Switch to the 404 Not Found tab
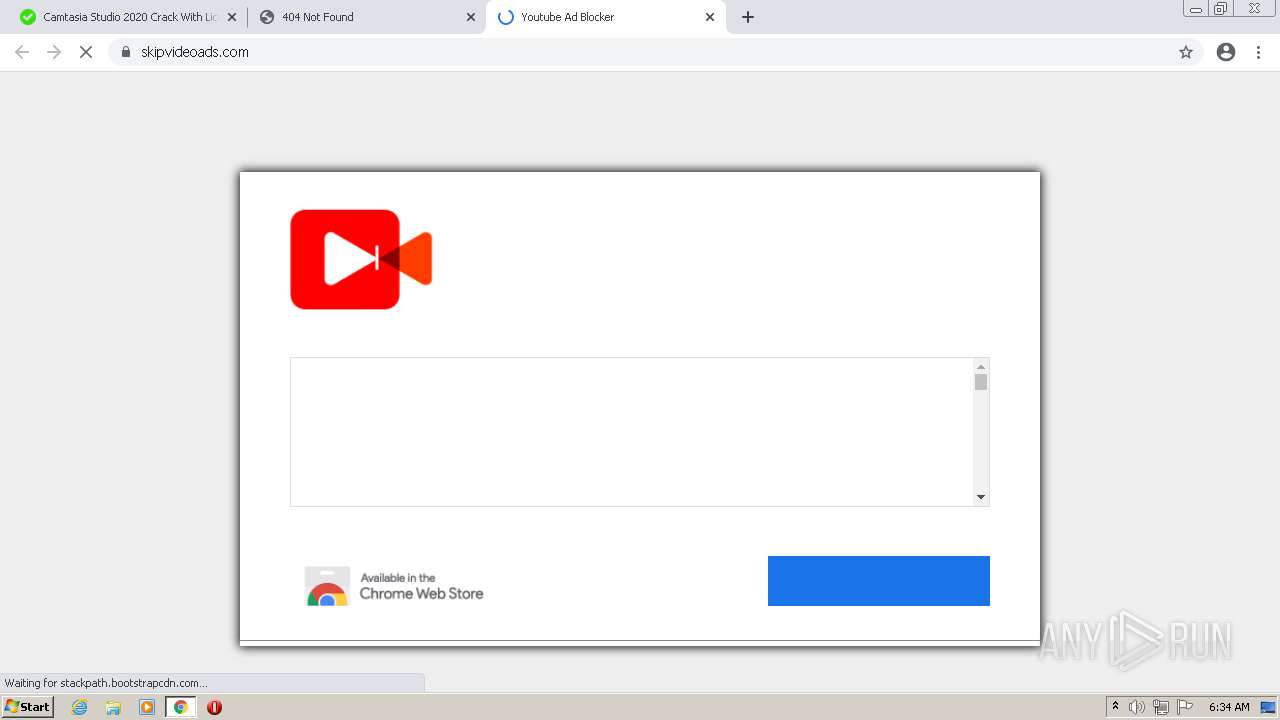 point(365,17)
